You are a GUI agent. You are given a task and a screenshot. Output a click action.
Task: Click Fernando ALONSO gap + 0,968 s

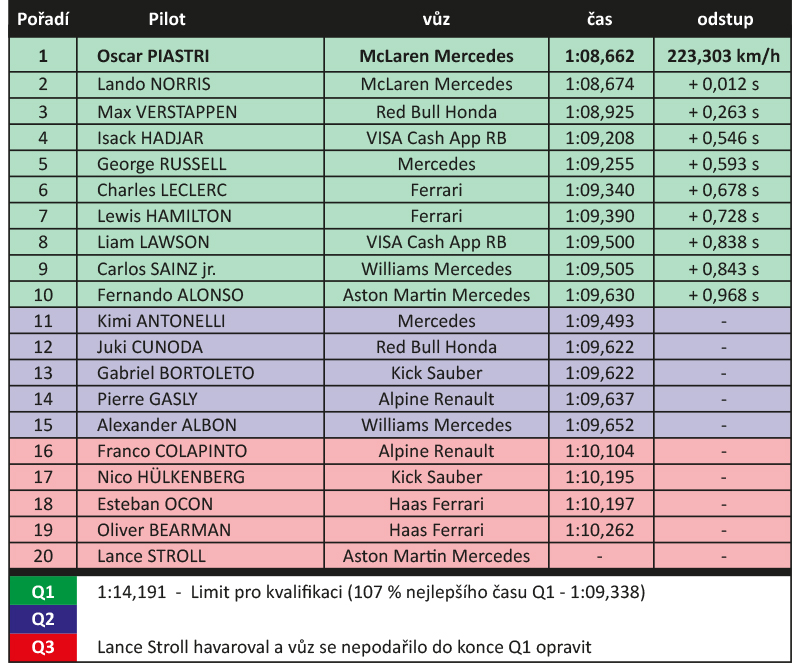click(723, 295)
